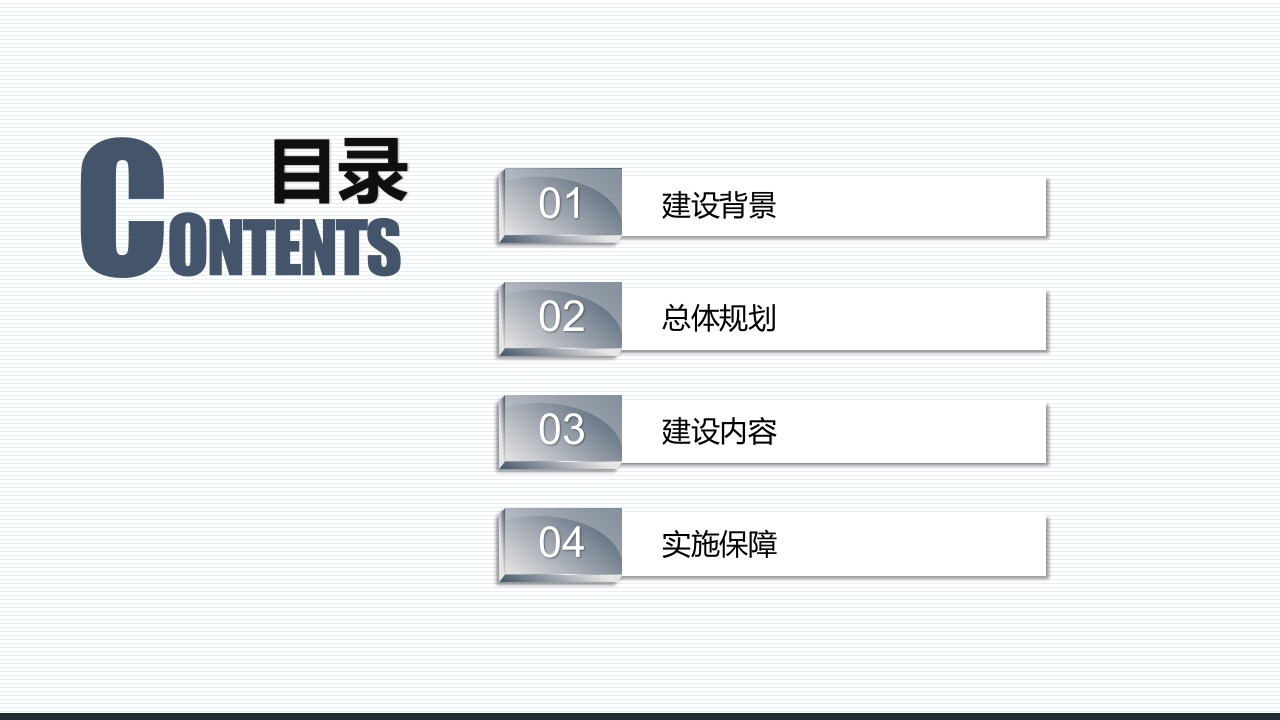Click the dark strip along slide bottom
Screen dimensions: 1280x720
tap(640, 716)
